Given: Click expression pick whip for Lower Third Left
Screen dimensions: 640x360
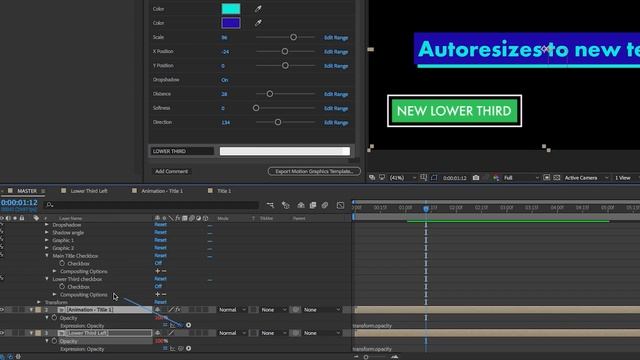Looking at the screenshot, I should point(180,349).
